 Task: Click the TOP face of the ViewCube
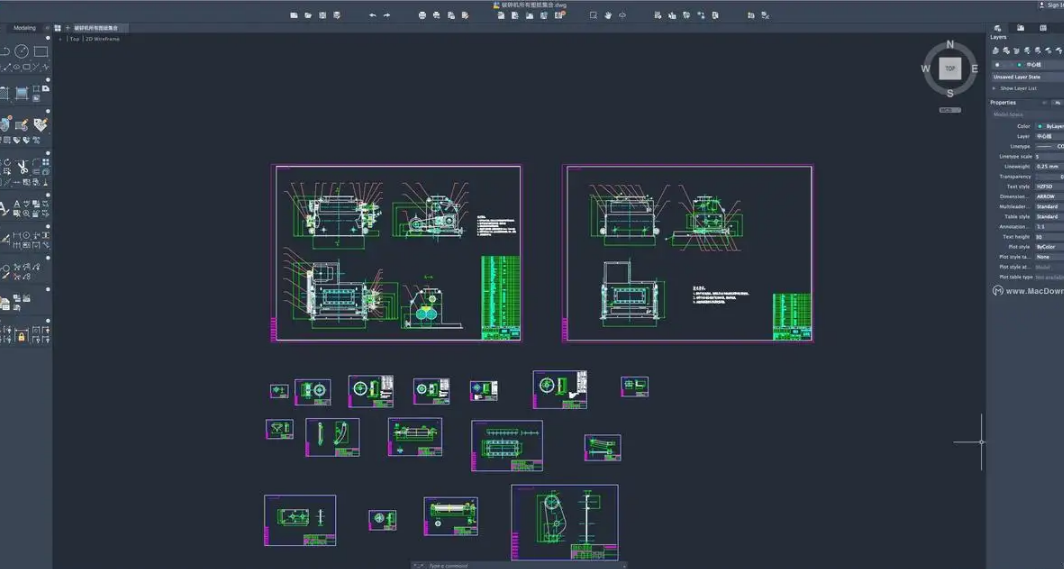click(x=950, y=68)
